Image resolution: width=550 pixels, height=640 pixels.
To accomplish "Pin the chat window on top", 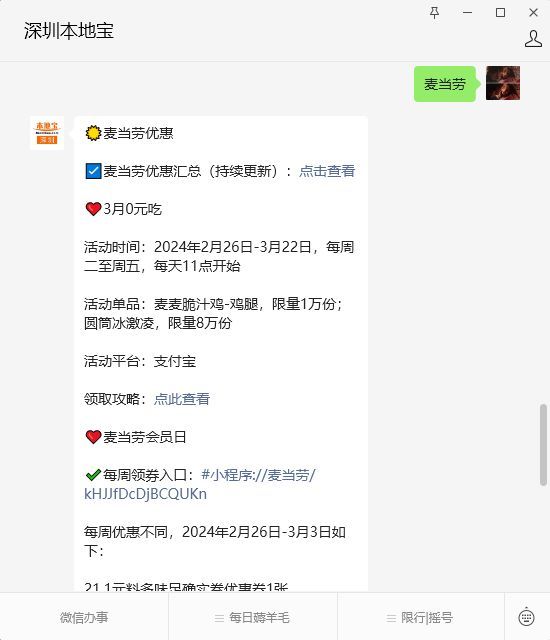I will 435,13.
